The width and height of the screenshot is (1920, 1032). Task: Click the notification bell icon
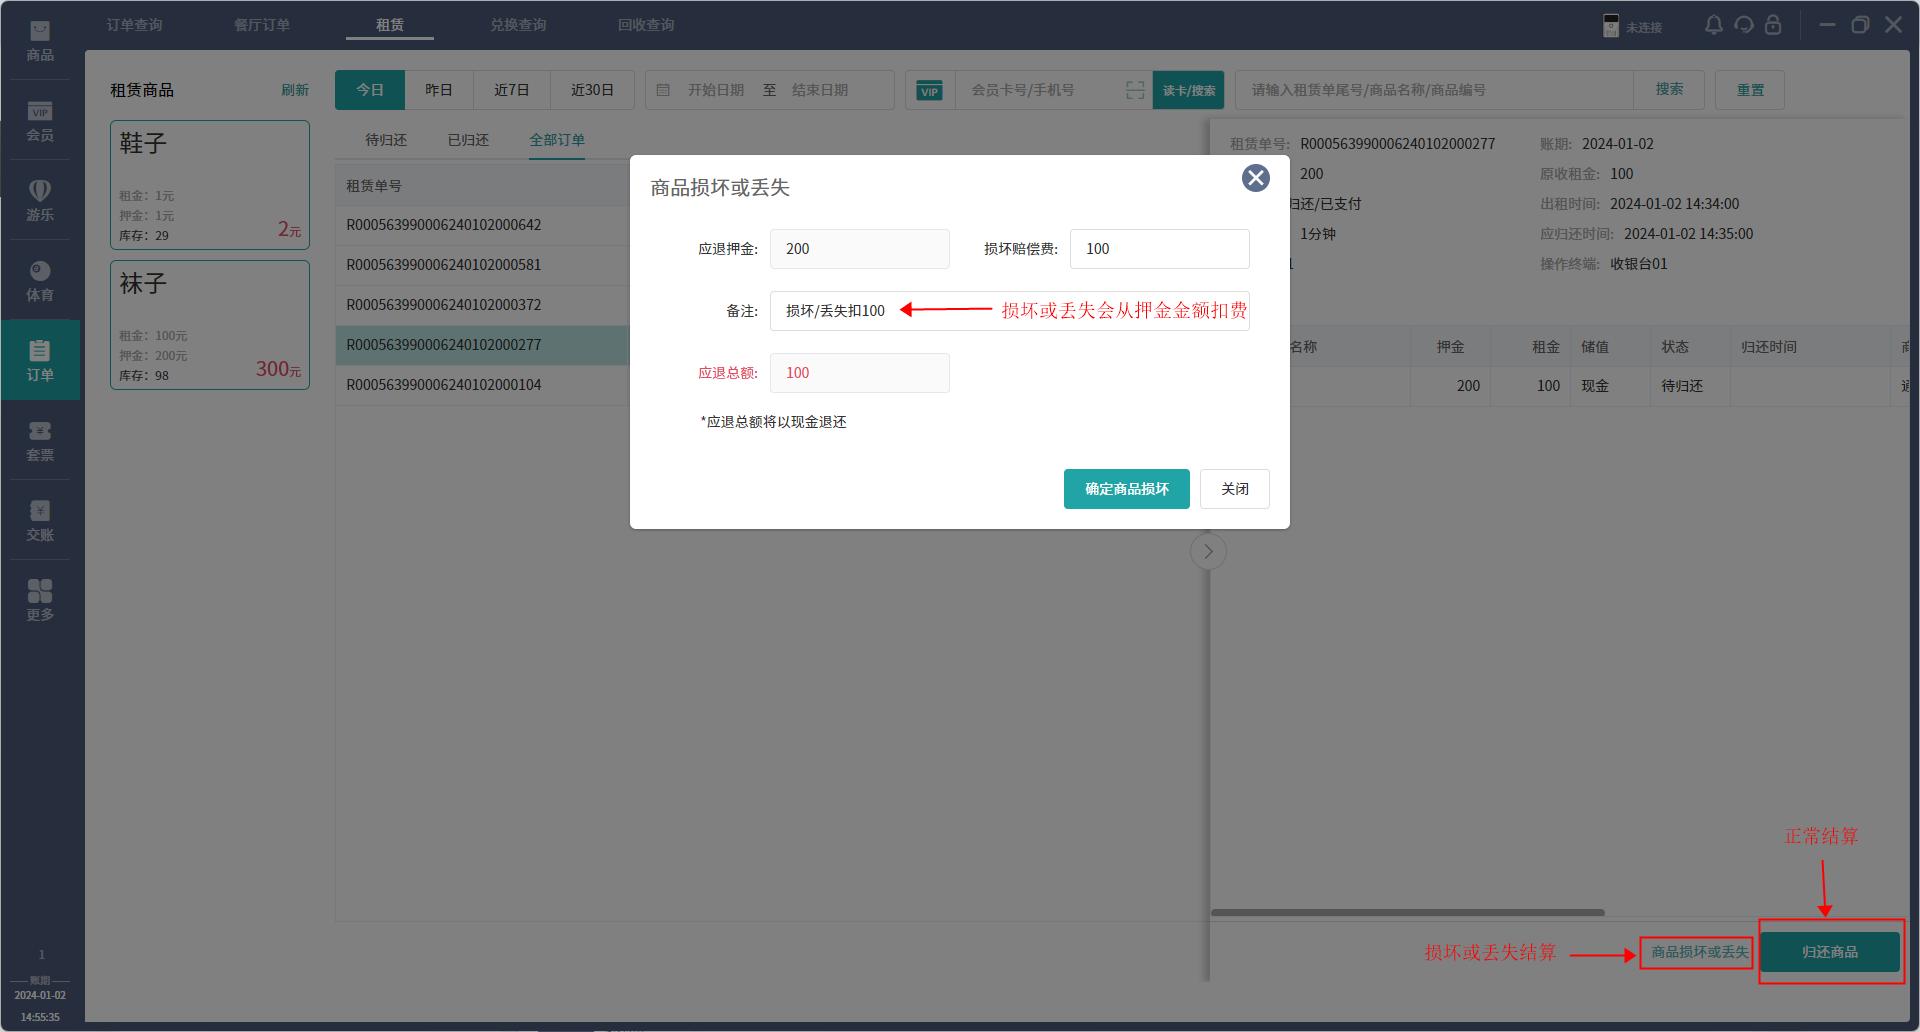coord(1714,25)
